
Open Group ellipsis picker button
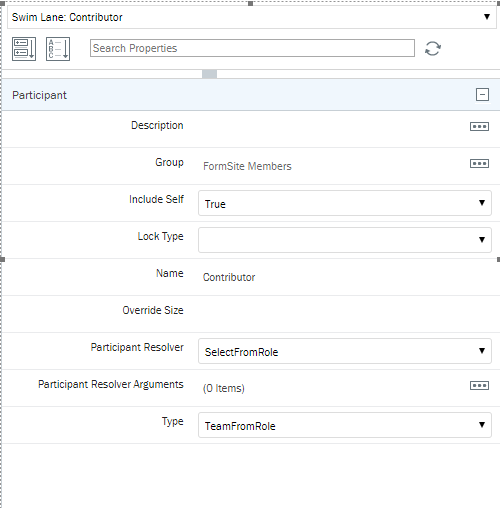[479, 164]
